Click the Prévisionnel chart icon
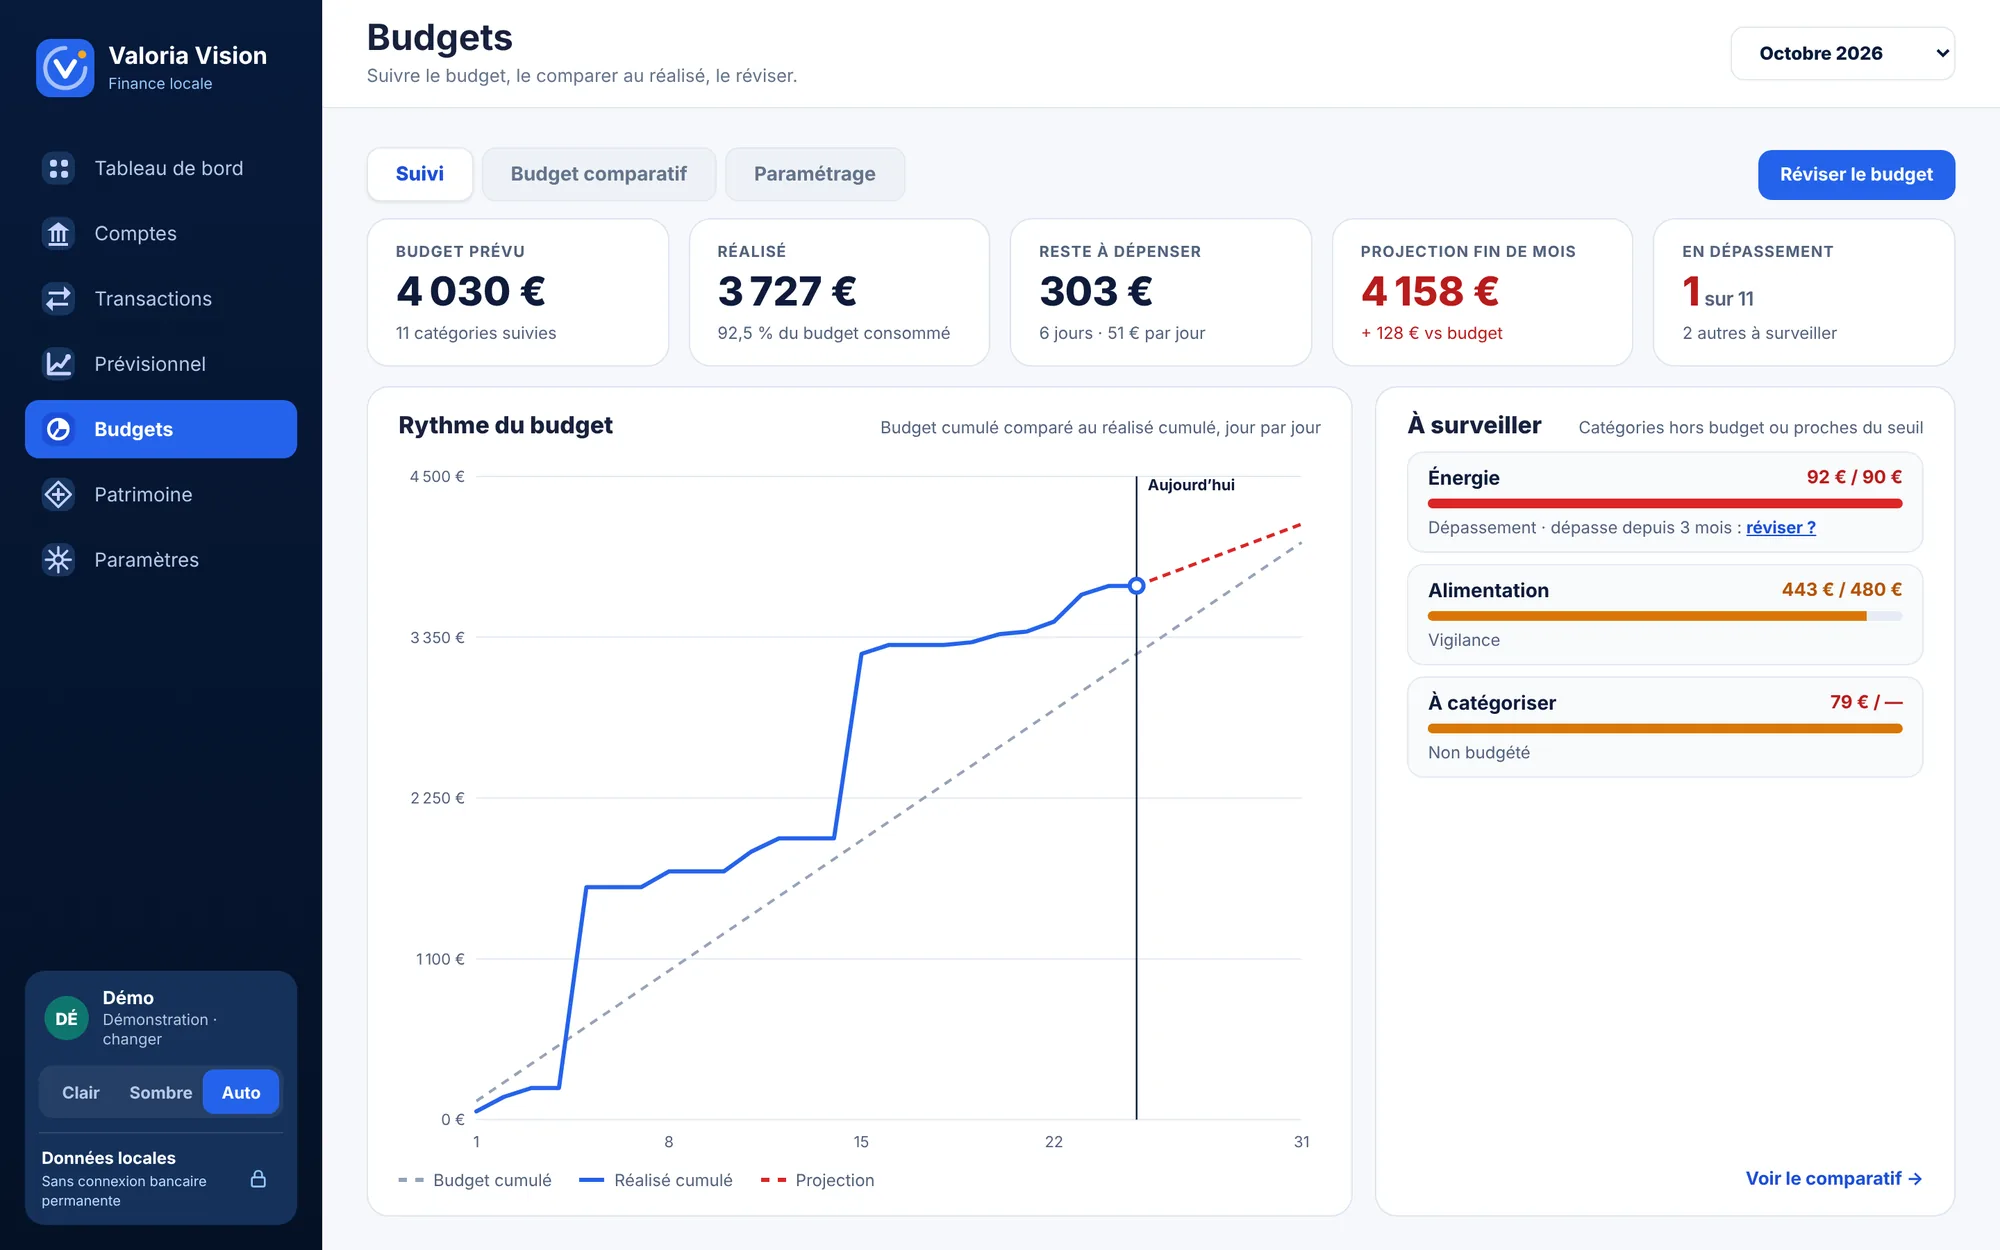The image size is (2000, 1250). click(x=59, y=364)
